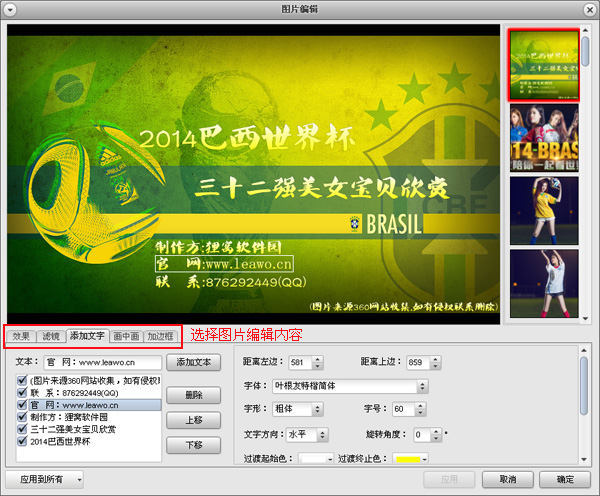Decrease the 距离左边 value with down arrow
Viewport: 600px width, 496px height.
318,366
